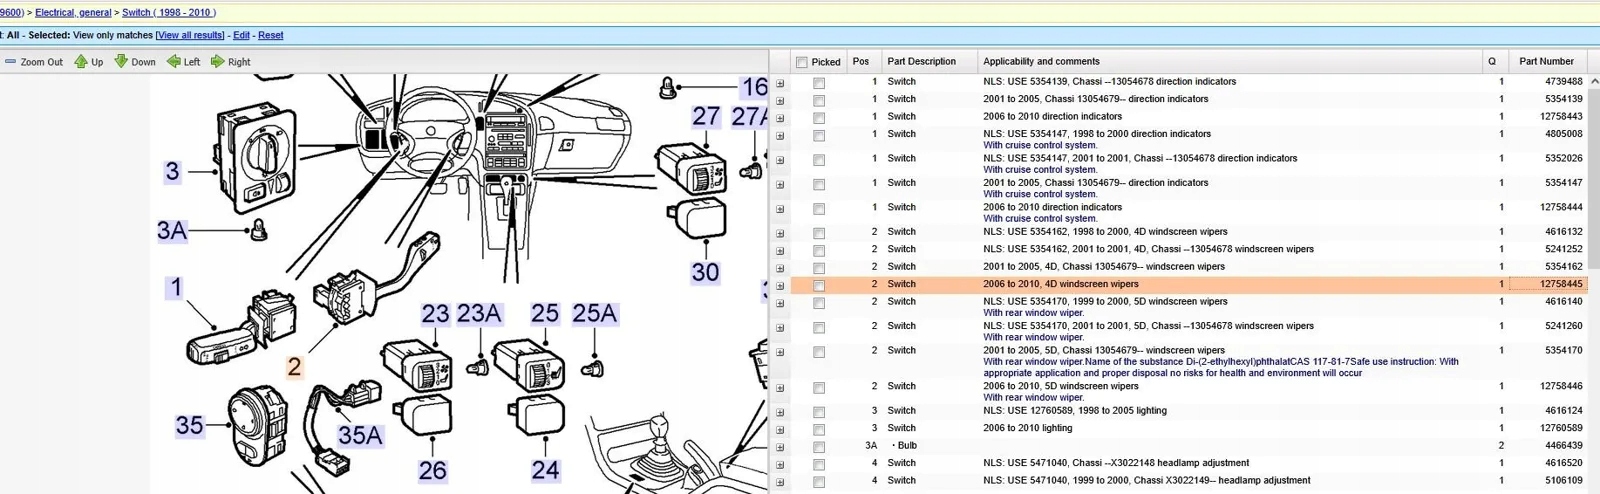Select callout 30 in the diagram

point(705,272)
